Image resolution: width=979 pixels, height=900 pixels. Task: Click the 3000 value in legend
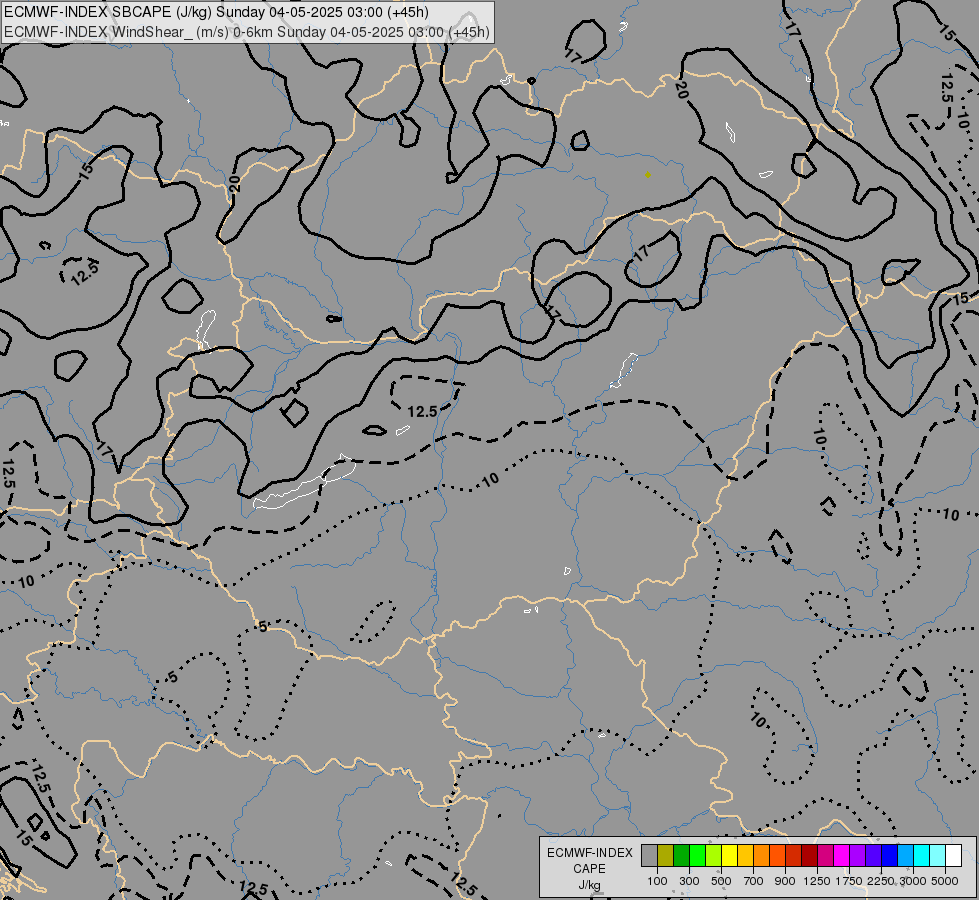913,881
